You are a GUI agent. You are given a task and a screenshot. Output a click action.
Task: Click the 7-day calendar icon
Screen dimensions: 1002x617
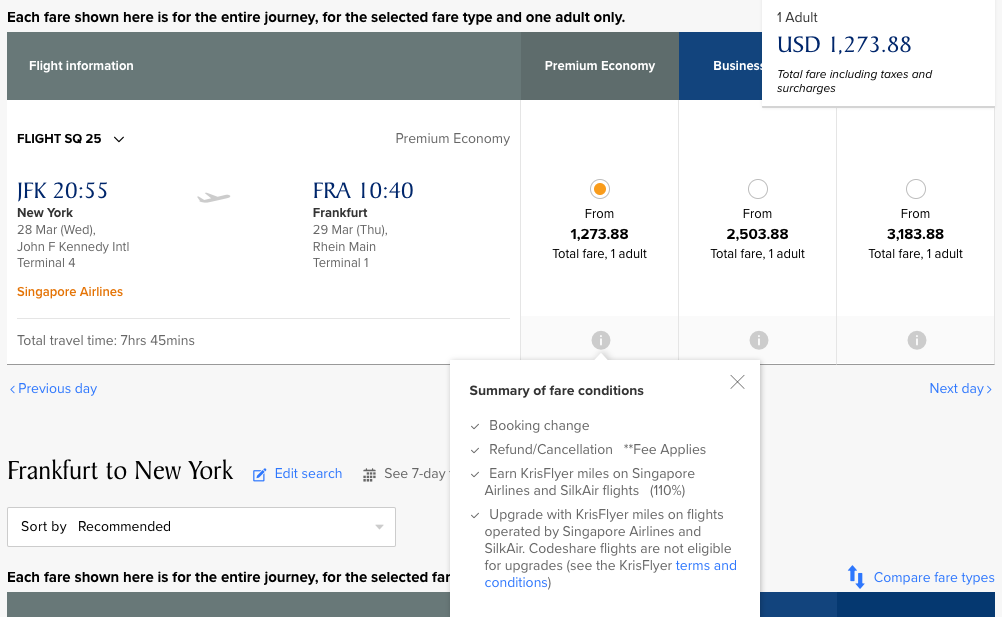[x=369, y=475]
